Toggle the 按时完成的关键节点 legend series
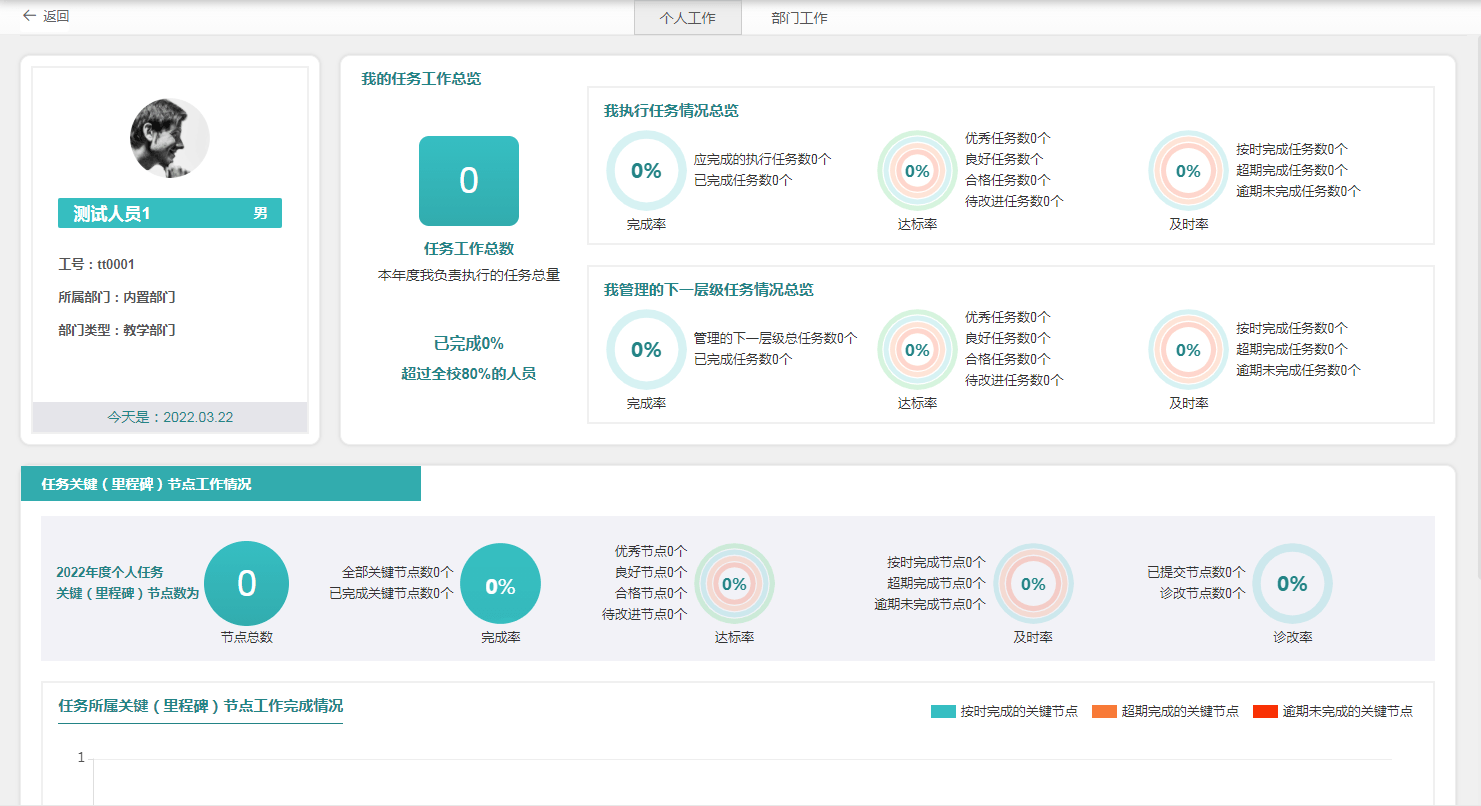 click(x=1004, y=711)
